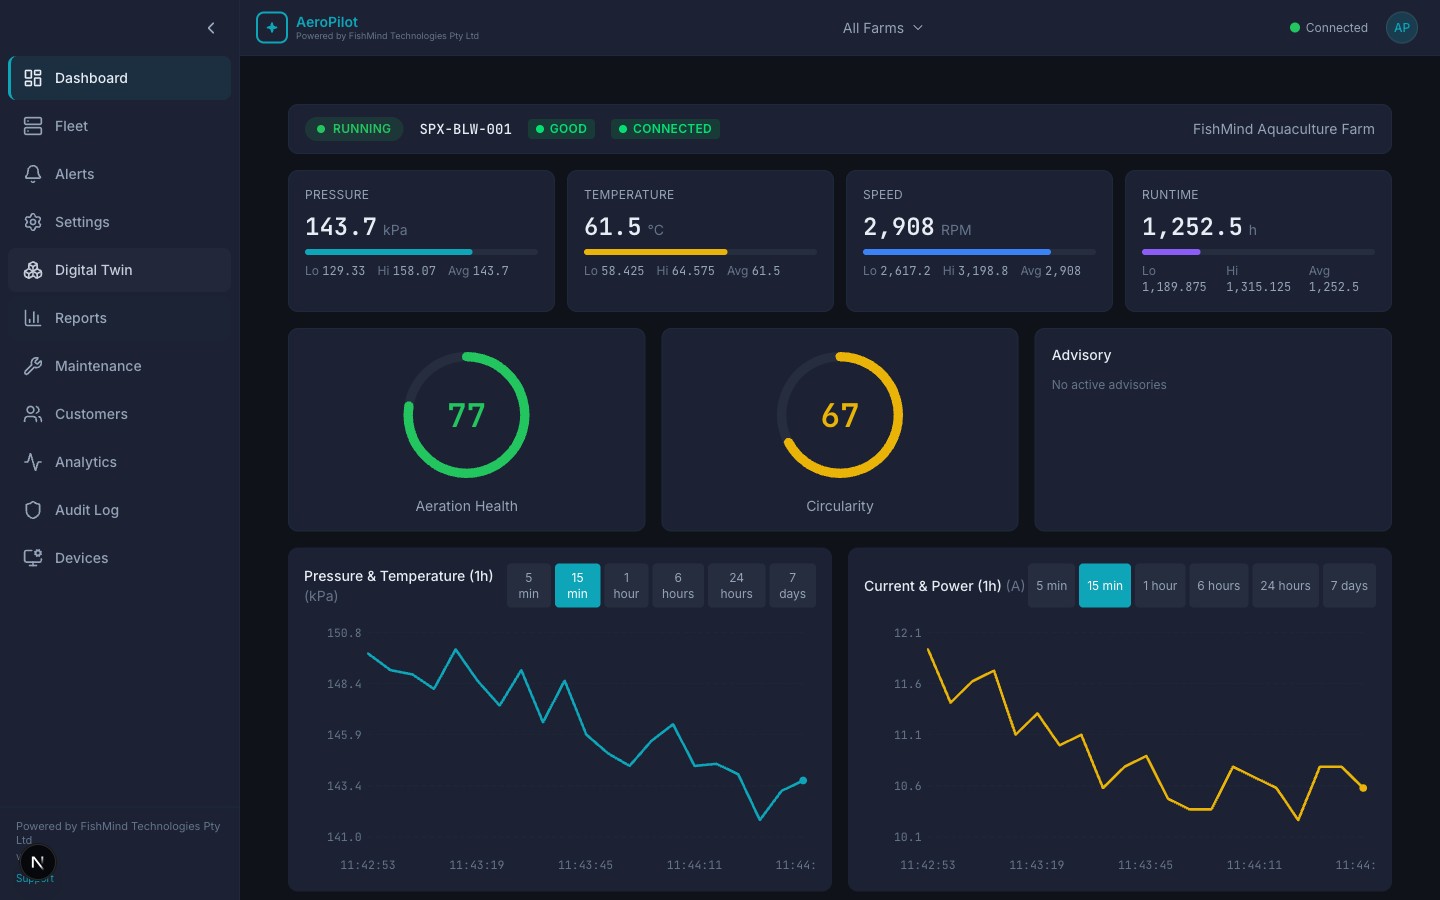Select 1 hour range for Pressure chart

click(626, 586)
